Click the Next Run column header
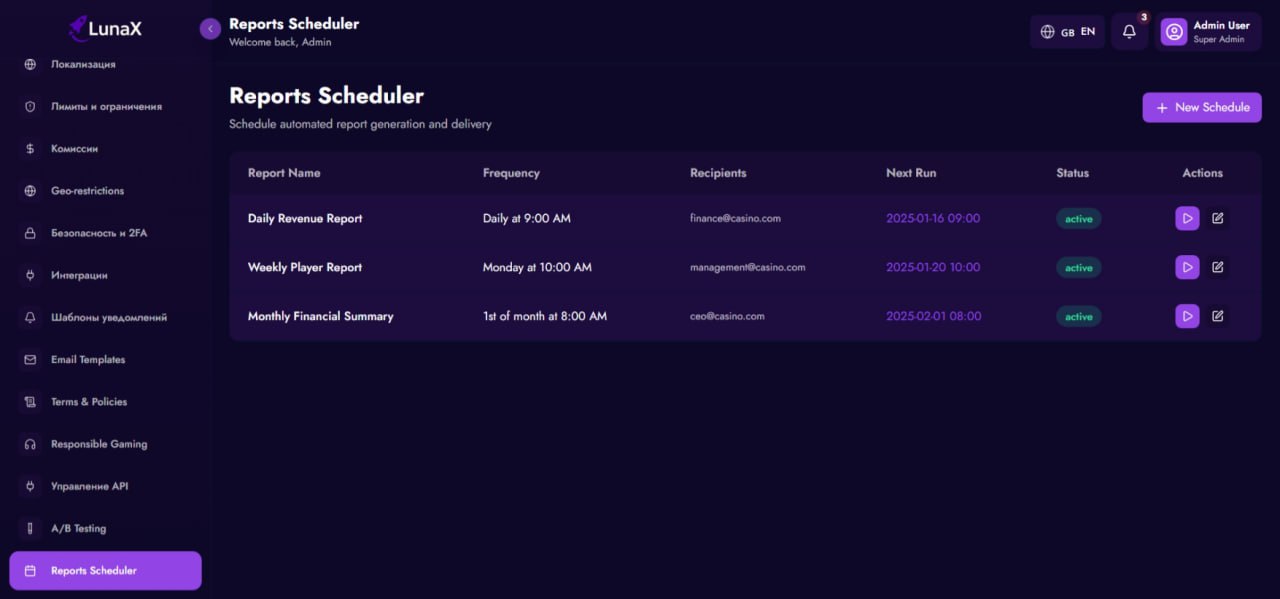1280x599 pixels. [x=911, y=173]
